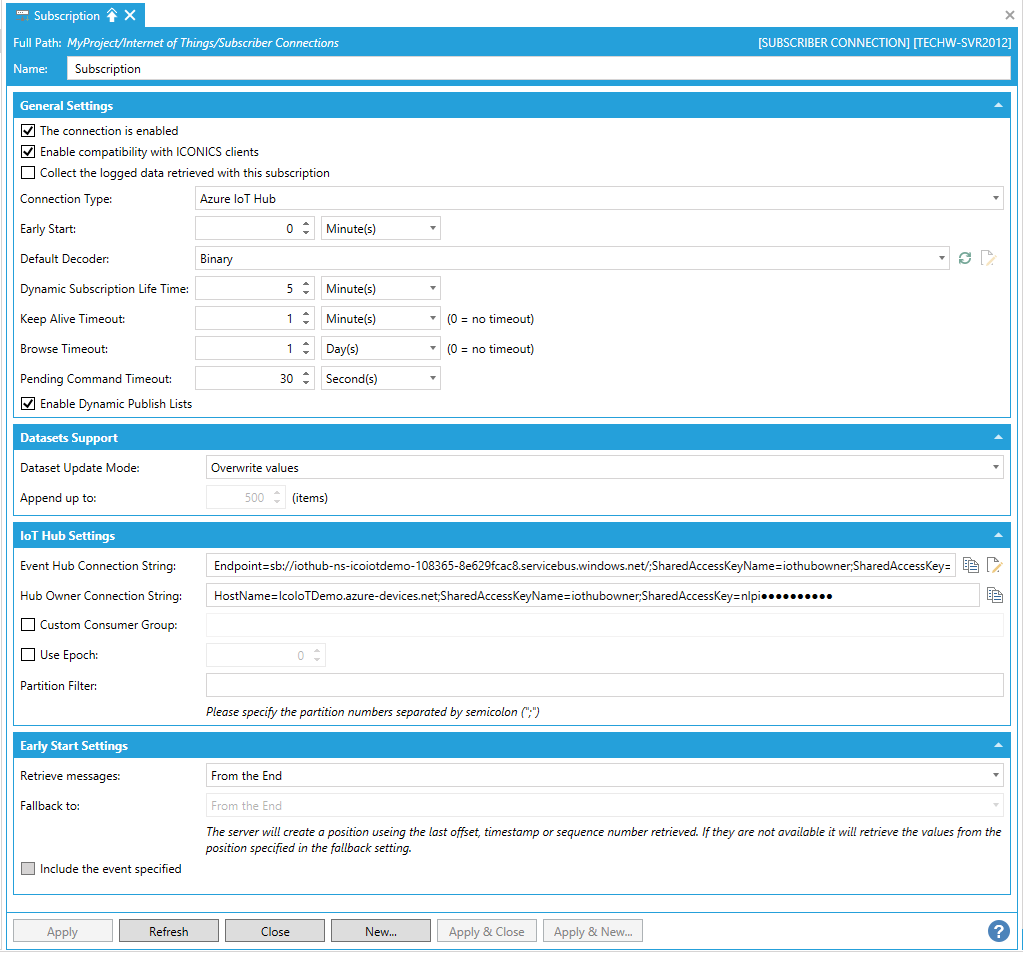Copy the Hub Owner Connection String
Screen dimensions: 1023x955
[x=994, y=595]
